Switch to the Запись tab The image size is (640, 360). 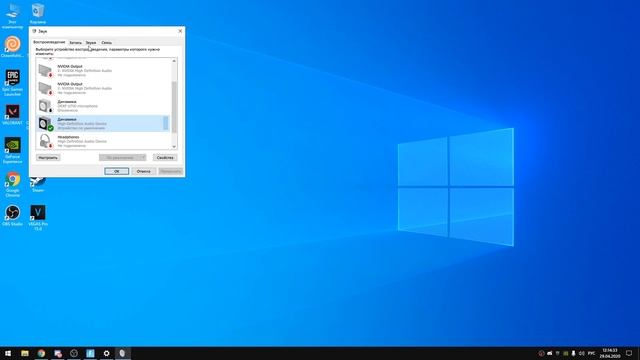[x=76, y=42]
